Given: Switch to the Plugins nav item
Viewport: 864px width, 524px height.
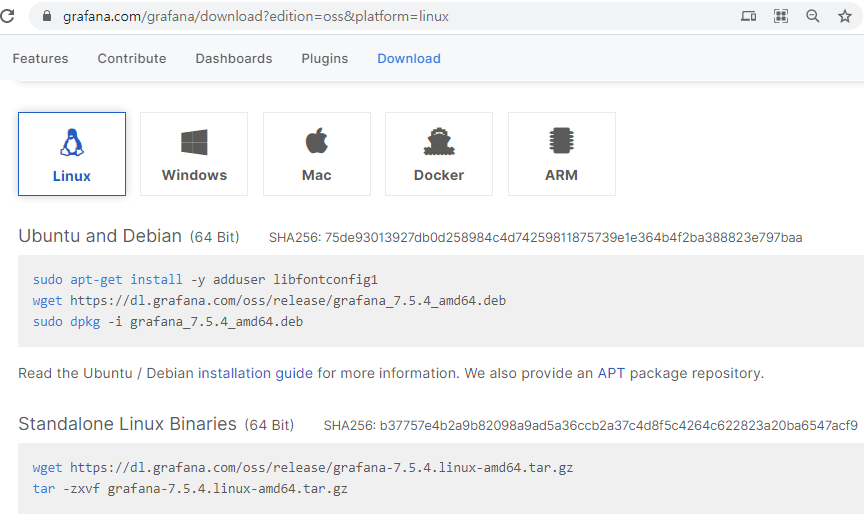Looking at the screenshot, I should coord(325,58).
